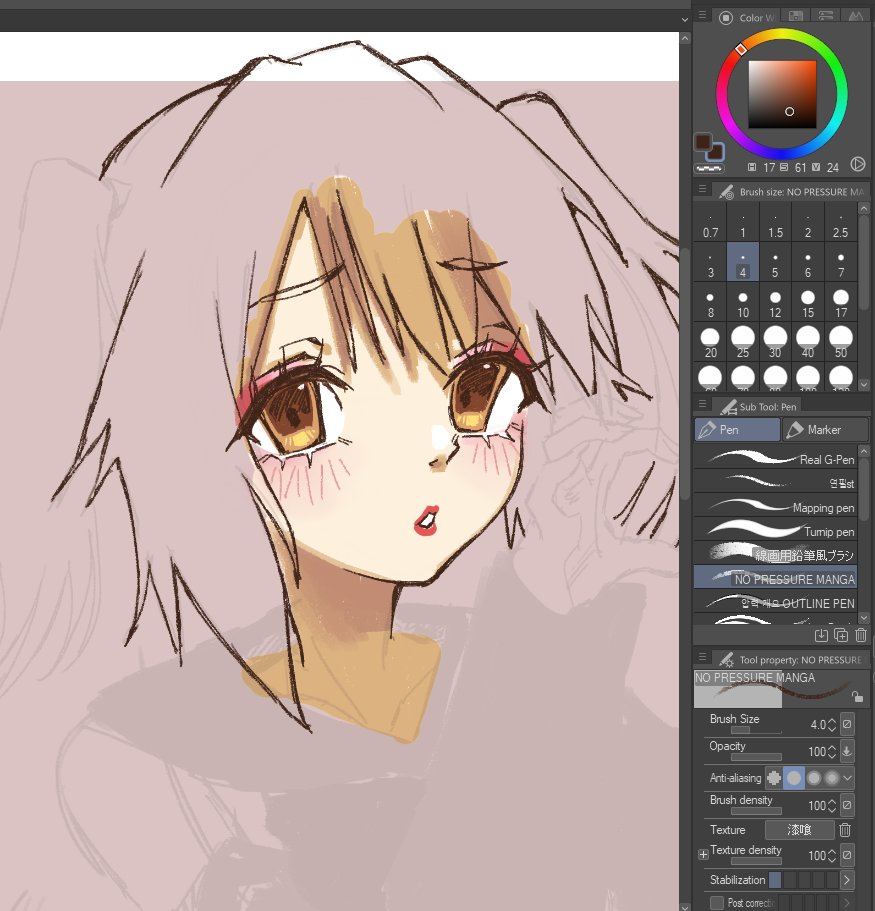Click the Texture 漆喰 button
Image resolution: width=875 pixels, height=911 pixels.
pos(800,829)
